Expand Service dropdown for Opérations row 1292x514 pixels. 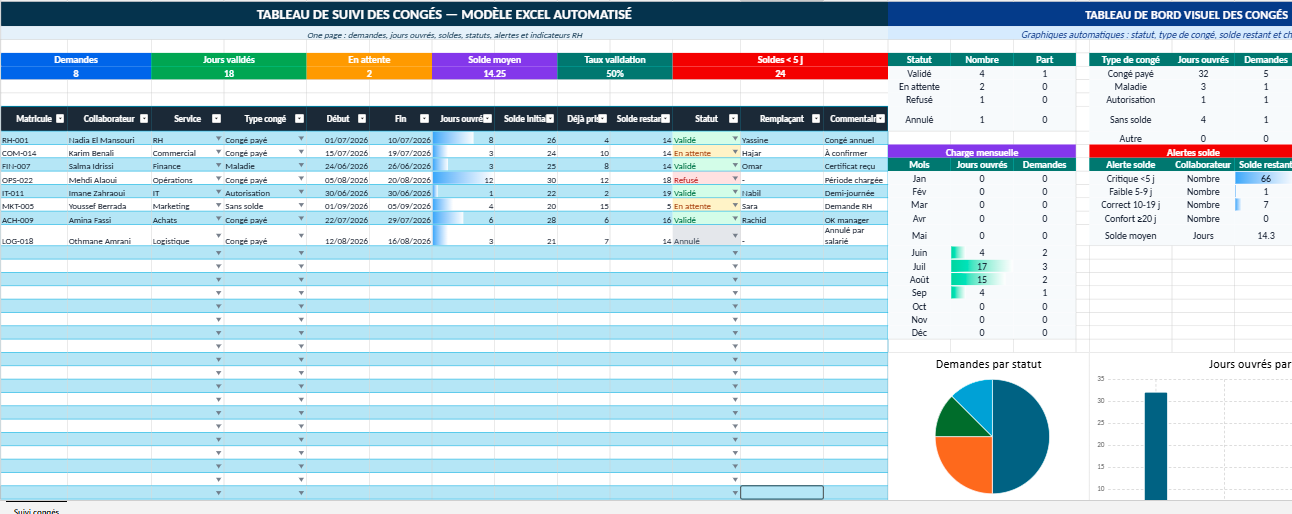coord(218,178)
